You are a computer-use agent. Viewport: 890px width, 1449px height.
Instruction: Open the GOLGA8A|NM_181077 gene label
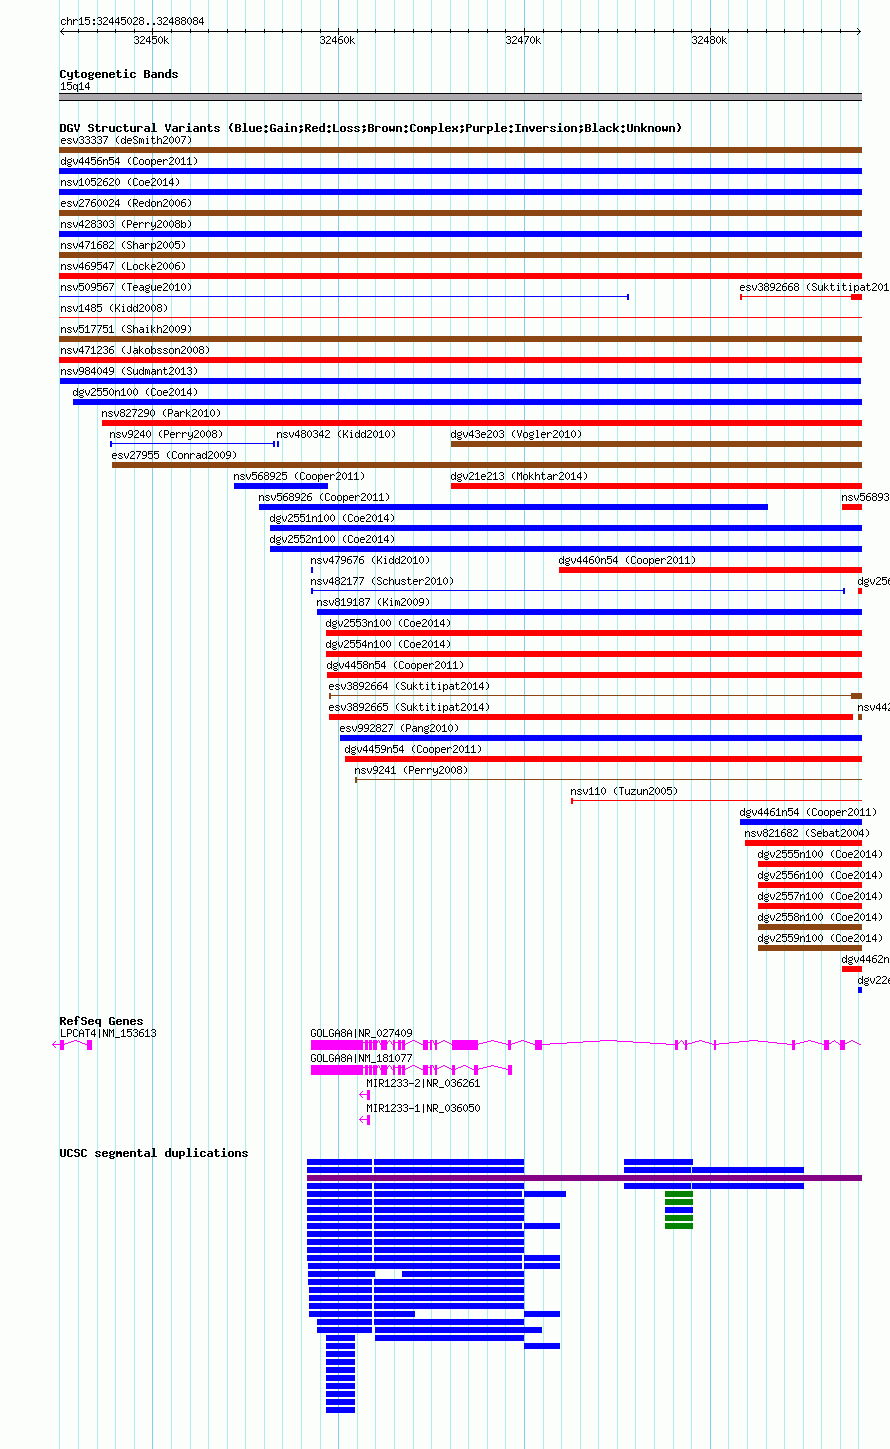click(x=361, y=1058)
